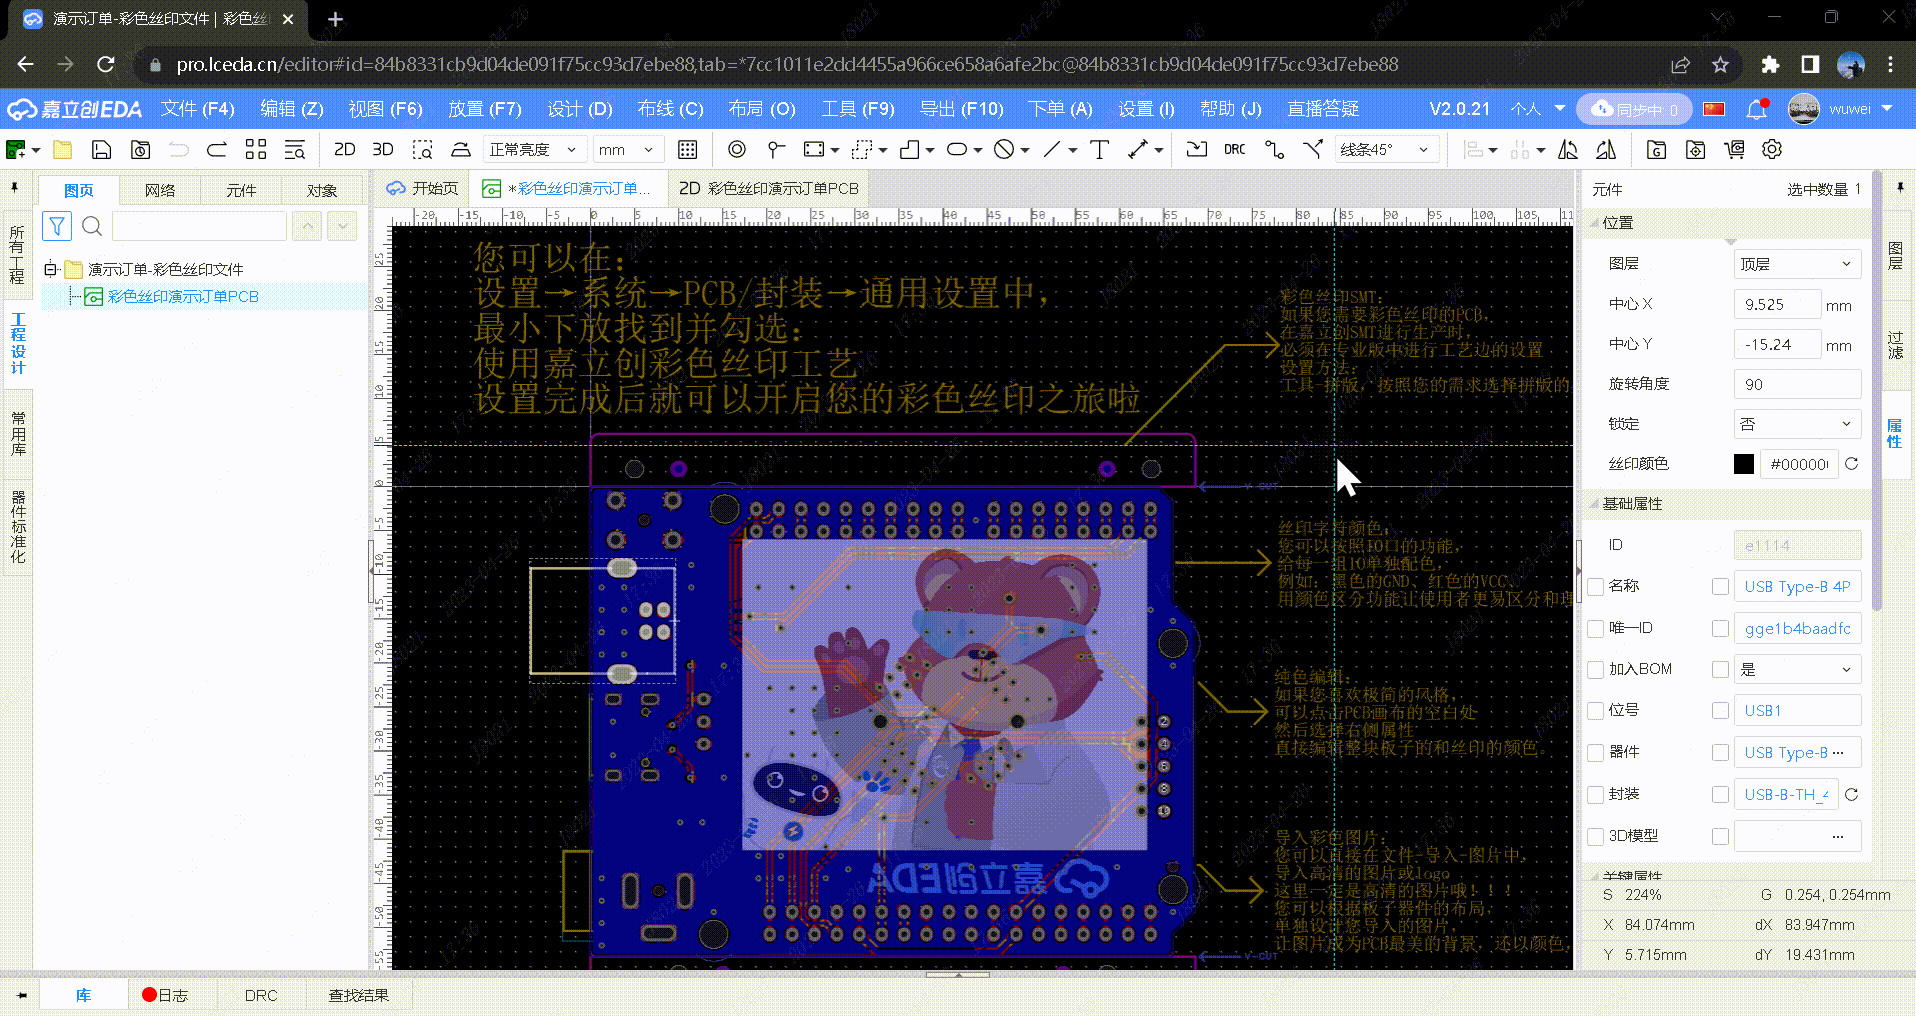Select the line drawing tool
The height and width of the screenshot is (1016, 1916).
point(1052,150)
